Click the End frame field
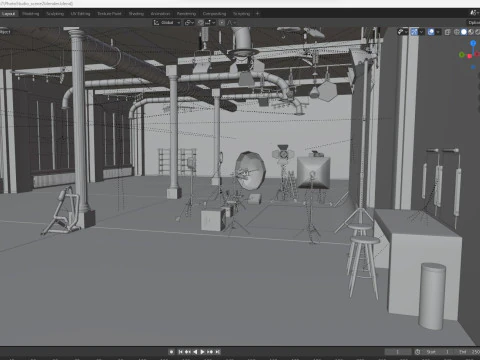 pyautogui.click(x=468, y=352)
